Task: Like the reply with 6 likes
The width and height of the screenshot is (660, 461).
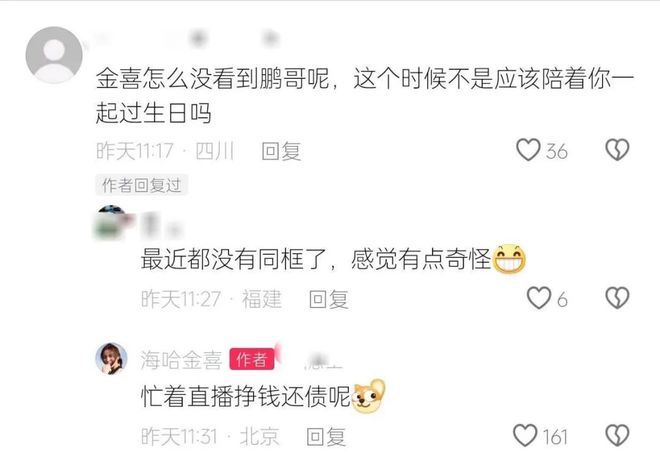Action: 539,298
